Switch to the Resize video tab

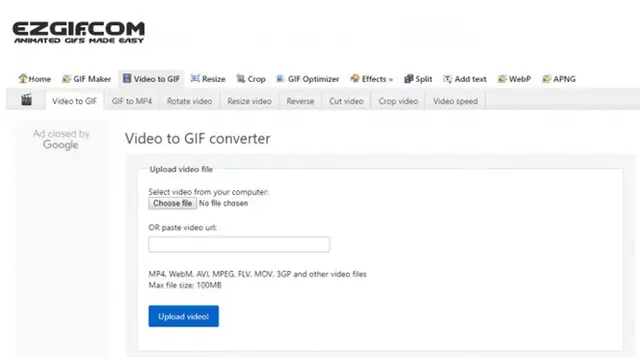(x=249, y=101)
